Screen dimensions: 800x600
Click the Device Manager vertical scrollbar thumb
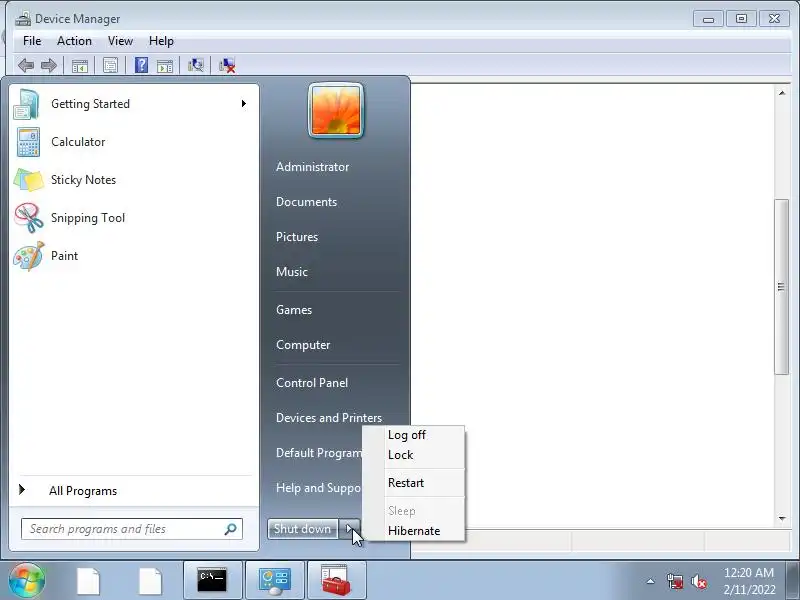[782, 287]
